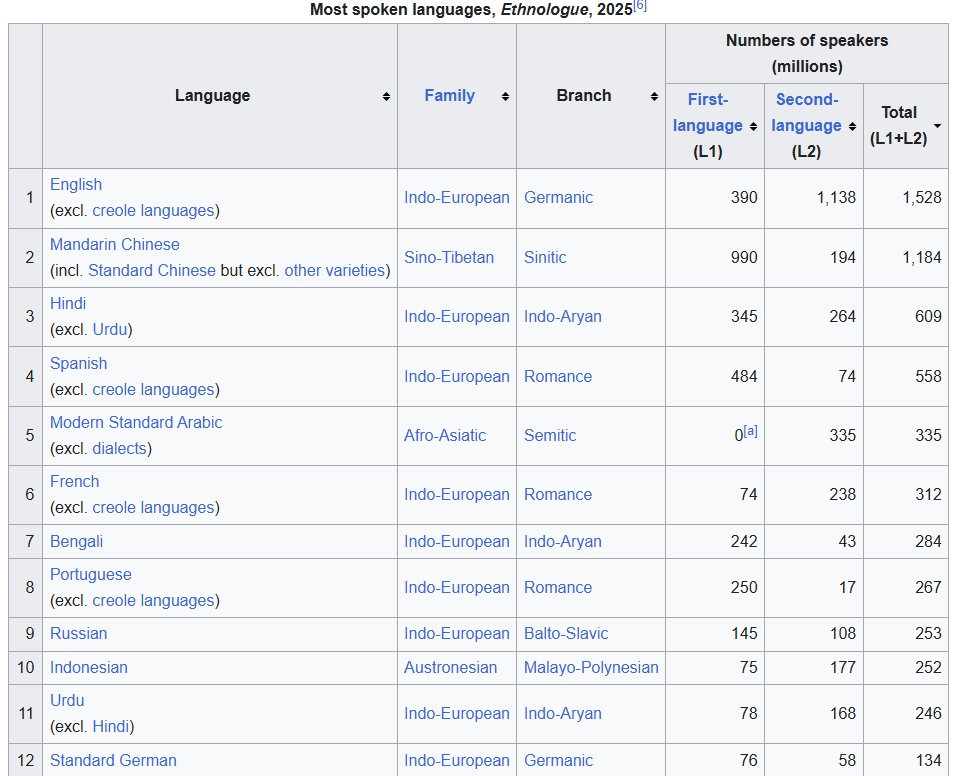Open Indo-Aryan link in Urdu row

[563, 713]
